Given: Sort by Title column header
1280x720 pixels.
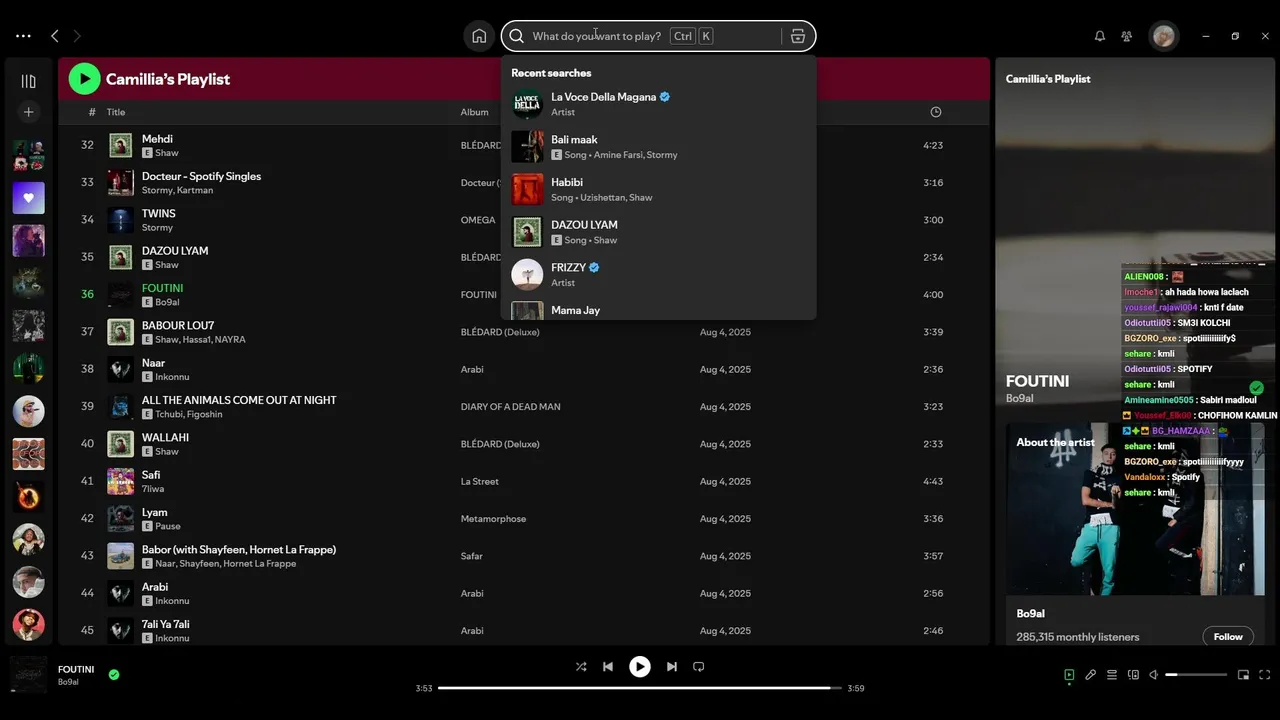Looking at the screenshot, I should pos(116,112).
